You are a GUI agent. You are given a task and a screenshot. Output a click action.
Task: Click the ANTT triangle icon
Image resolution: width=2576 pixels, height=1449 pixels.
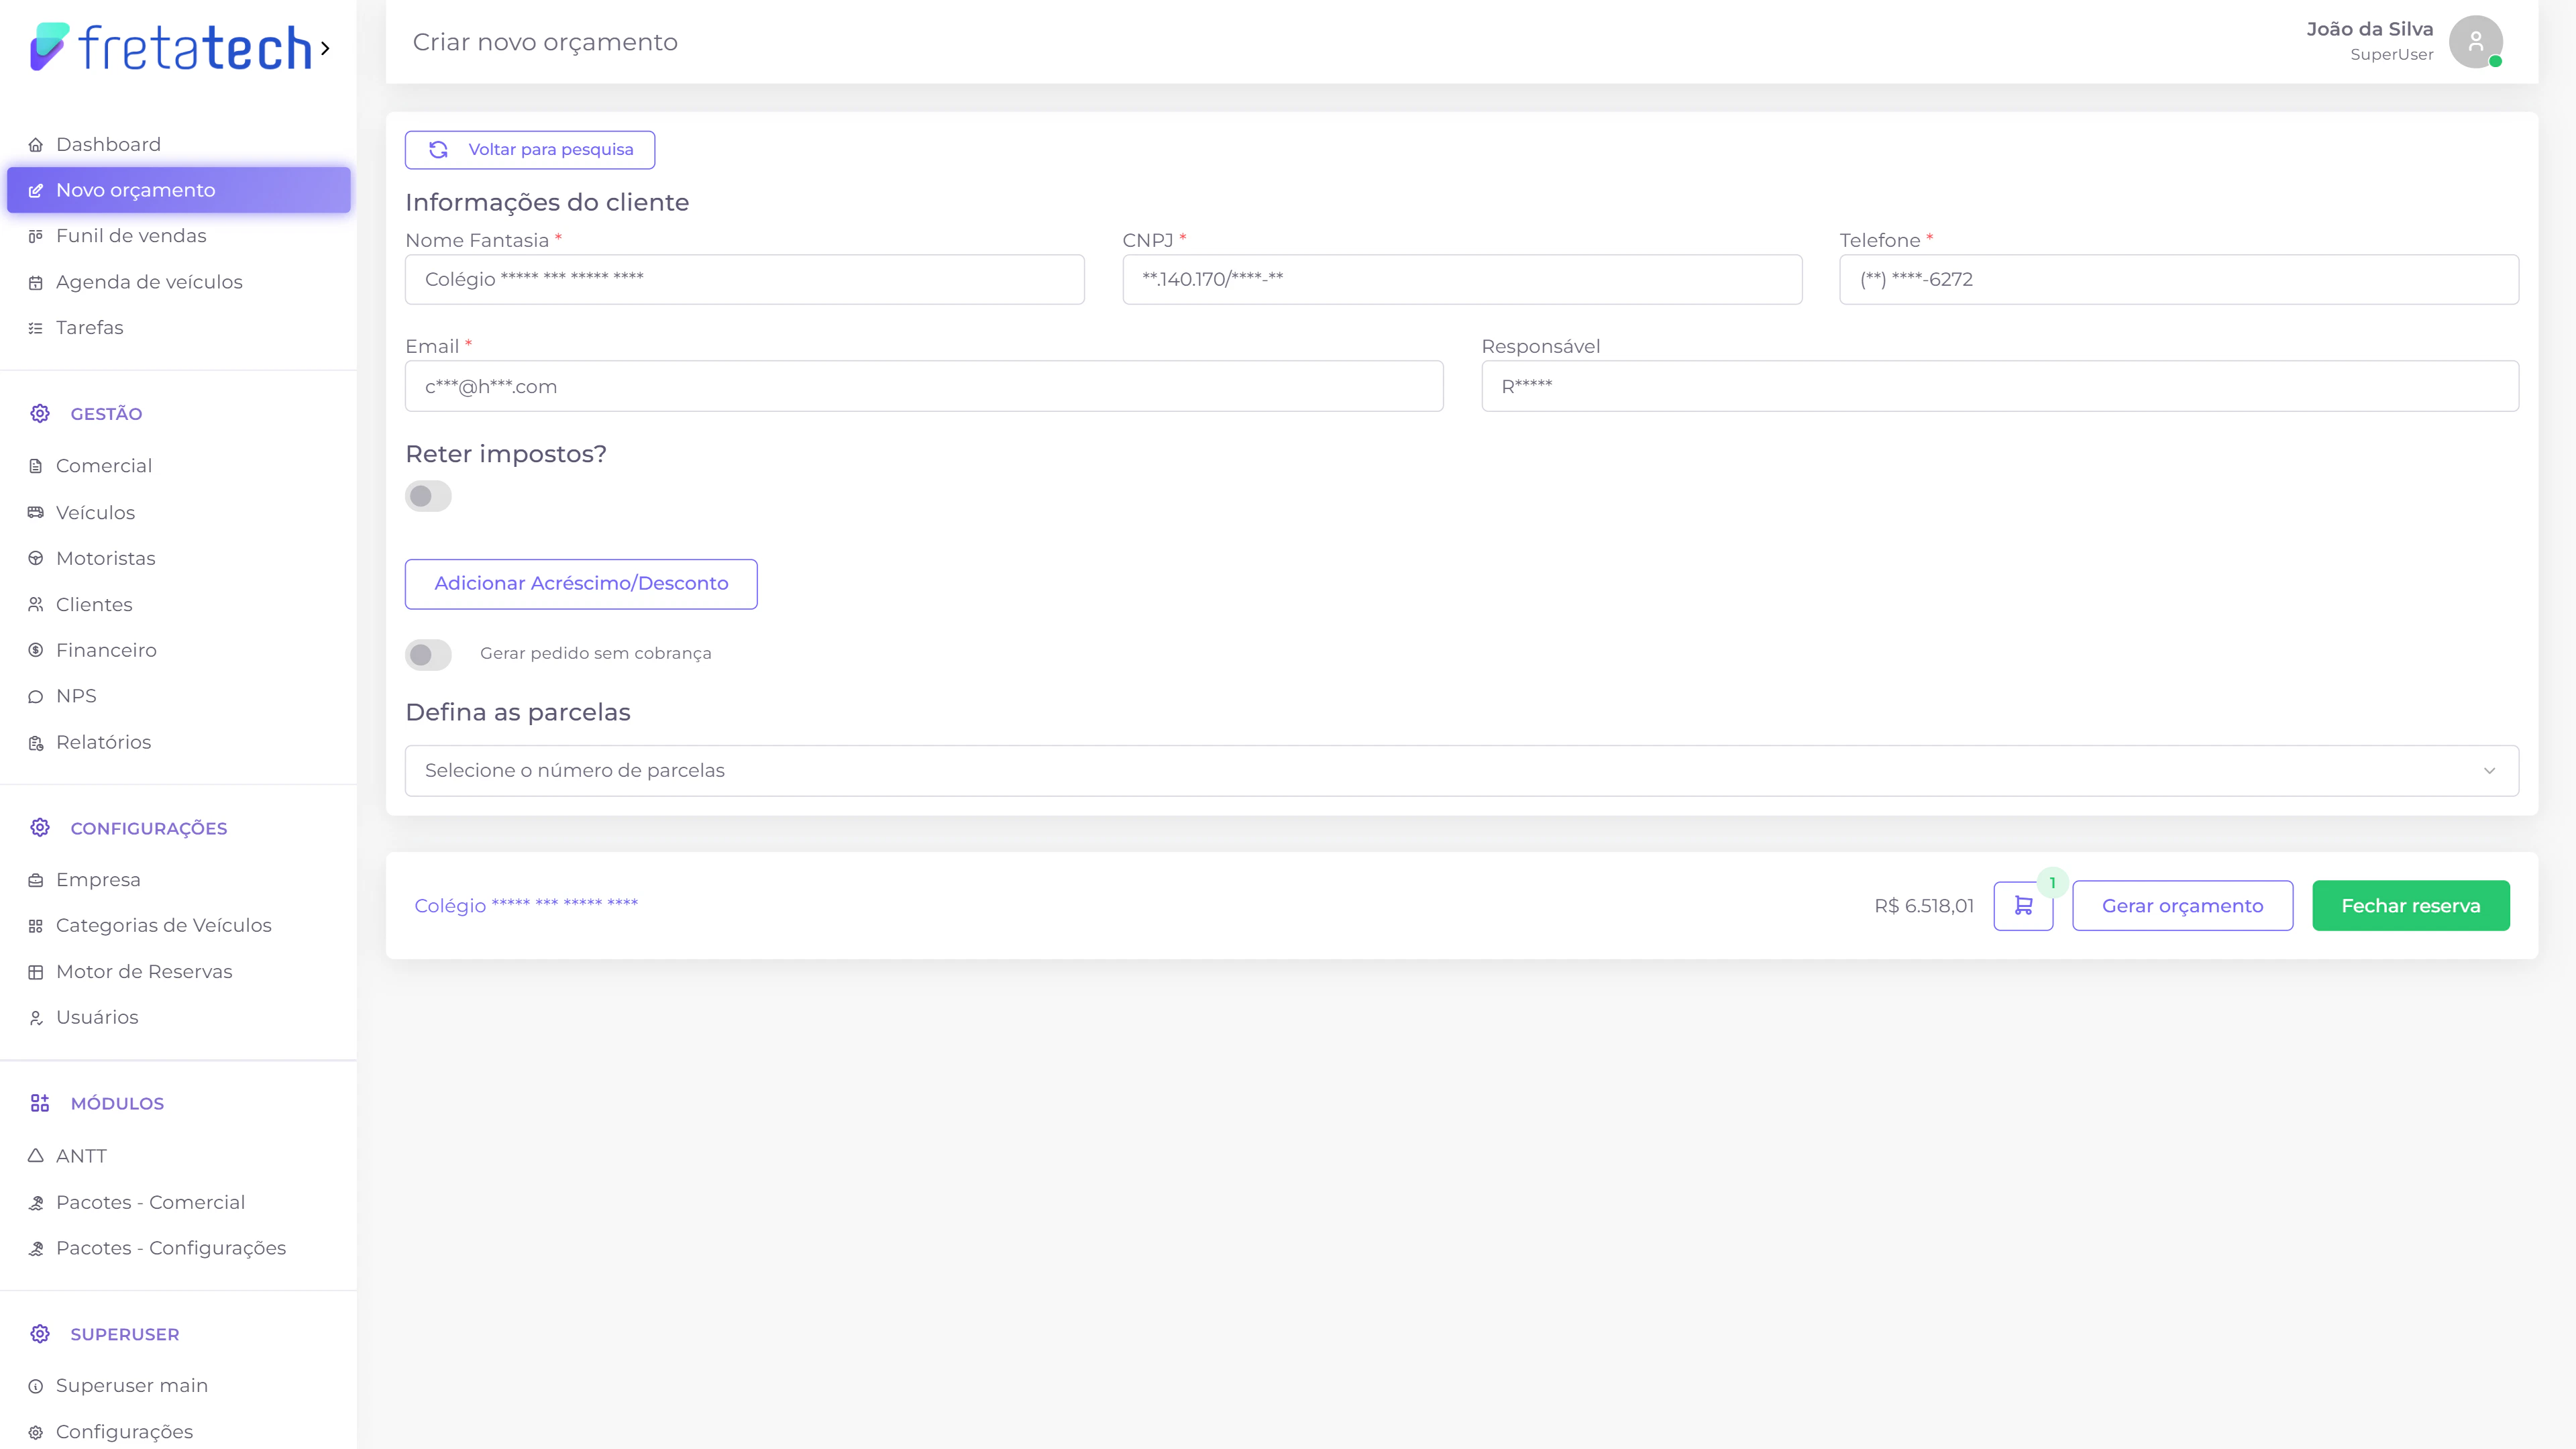coord(36,1155)
